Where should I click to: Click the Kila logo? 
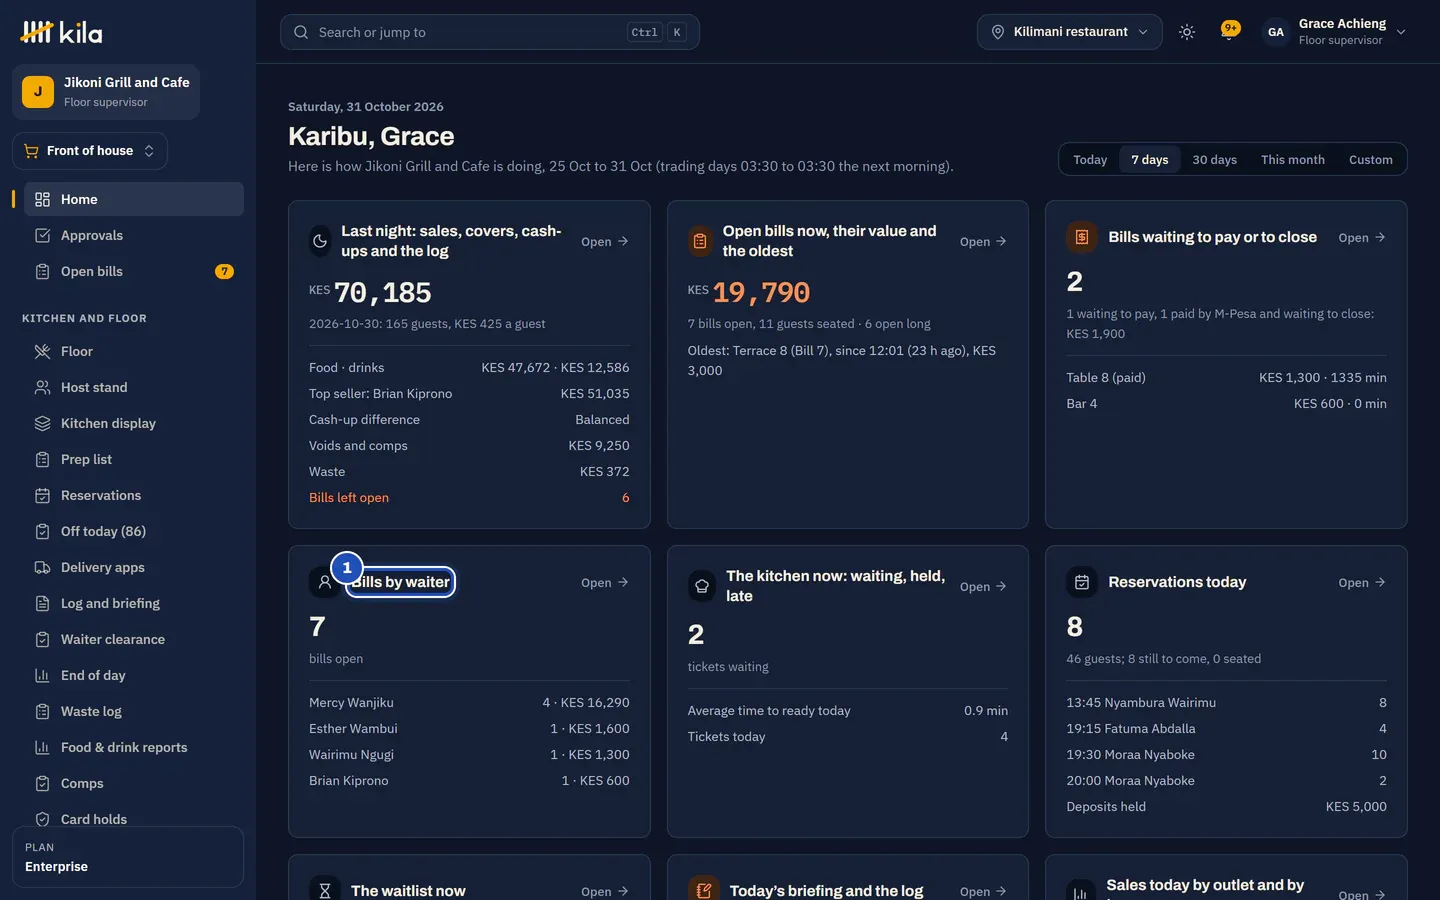pos(61,32)
